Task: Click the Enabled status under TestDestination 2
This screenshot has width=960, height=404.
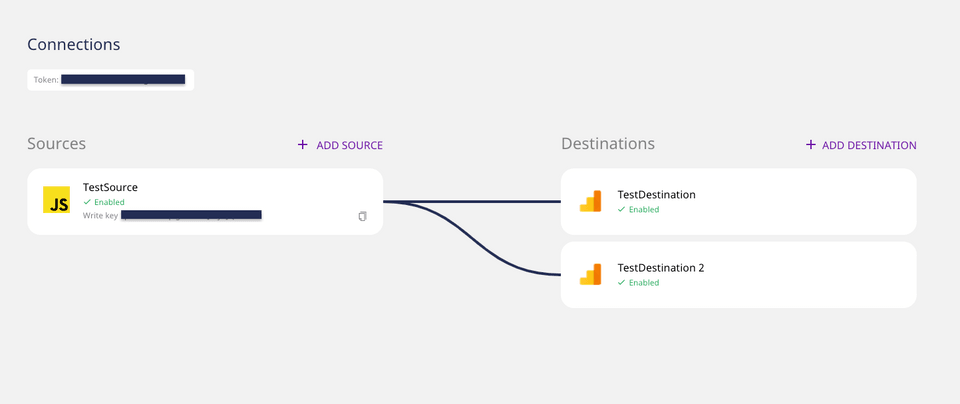Action: [x=638, y=282]
